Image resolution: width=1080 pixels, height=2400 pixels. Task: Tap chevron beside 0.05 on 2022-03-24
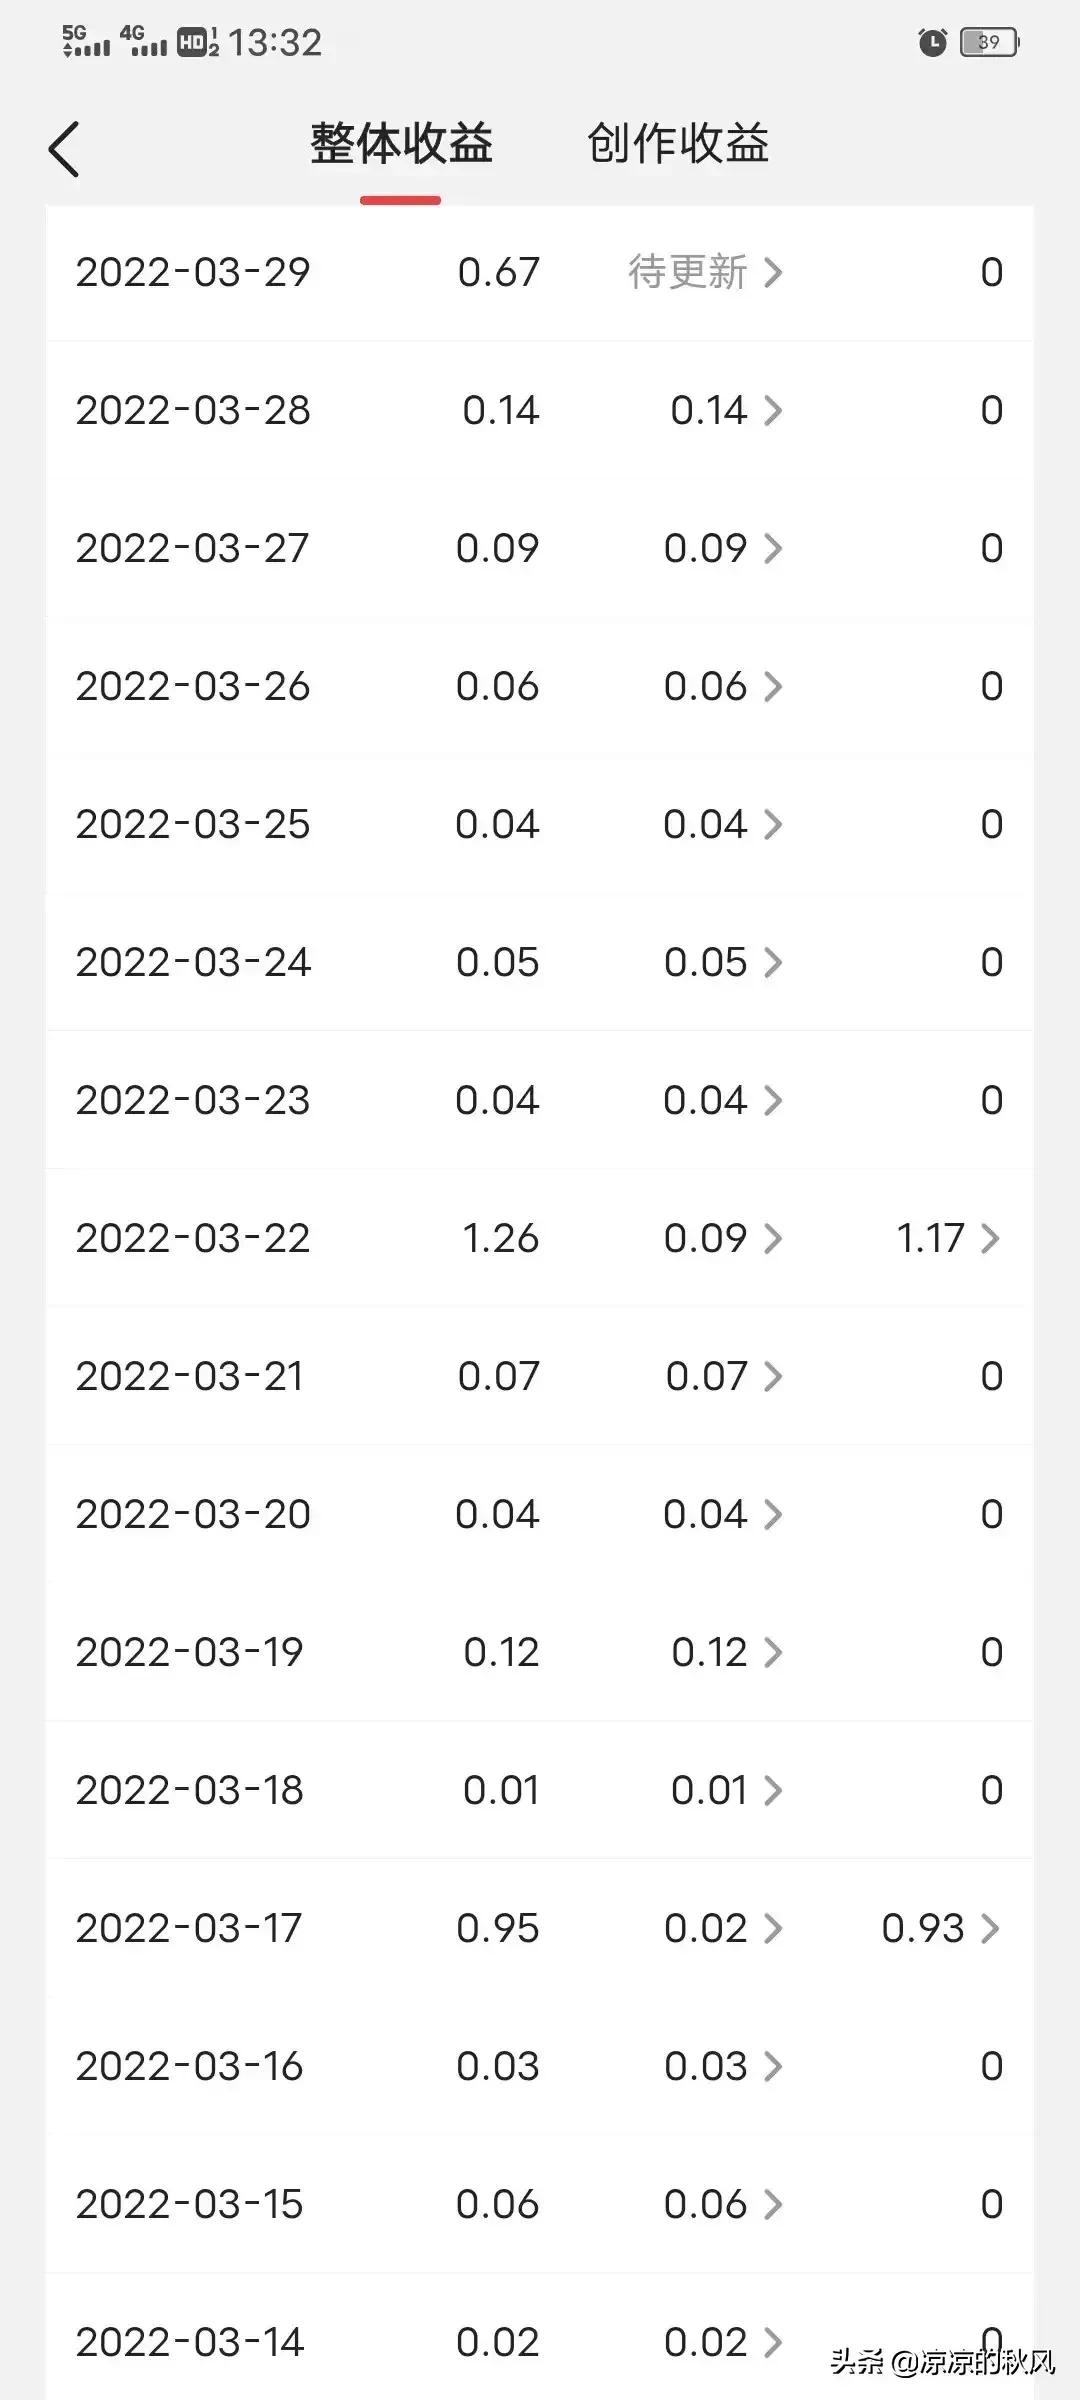tap(772, 962)
